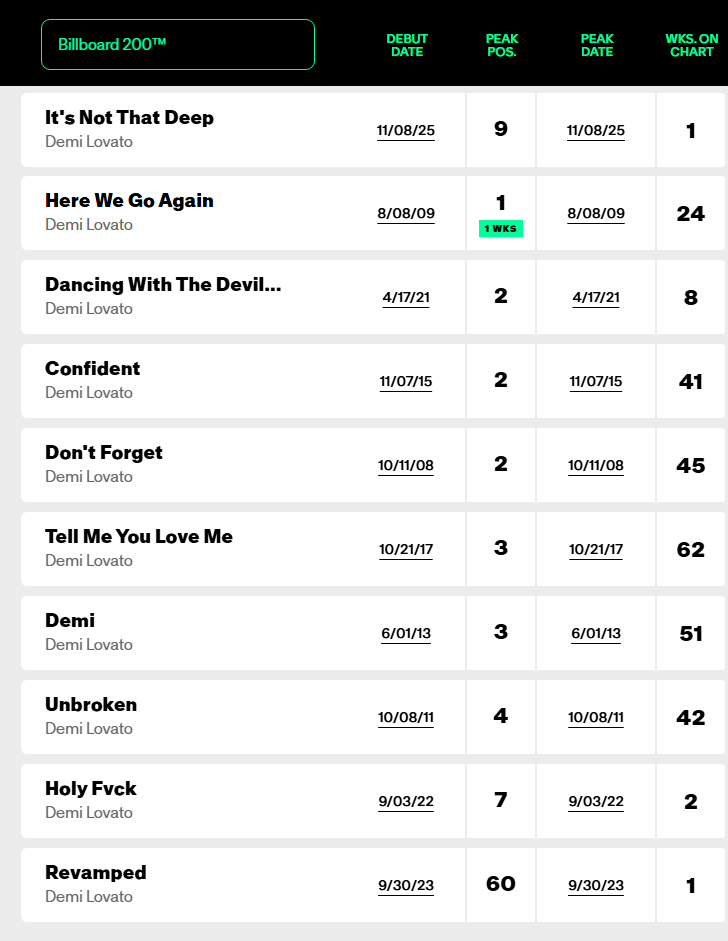Viewport: 728px width, 941px height.
Task: Open peak date link for Unbroken
Action: [x=596, y=718]
